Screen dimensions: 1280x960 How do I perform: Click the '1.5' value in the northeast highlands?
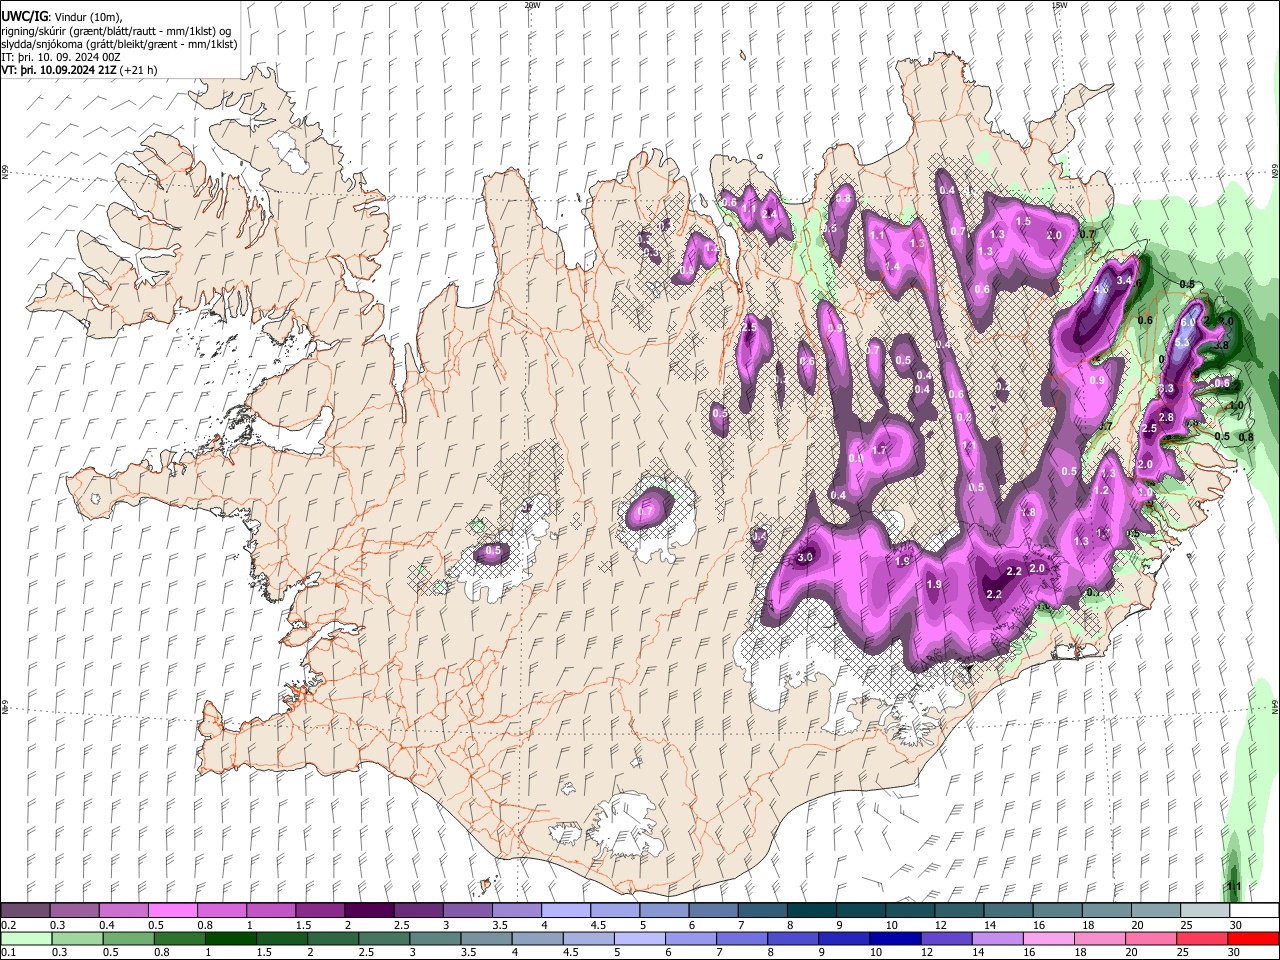1023,222
